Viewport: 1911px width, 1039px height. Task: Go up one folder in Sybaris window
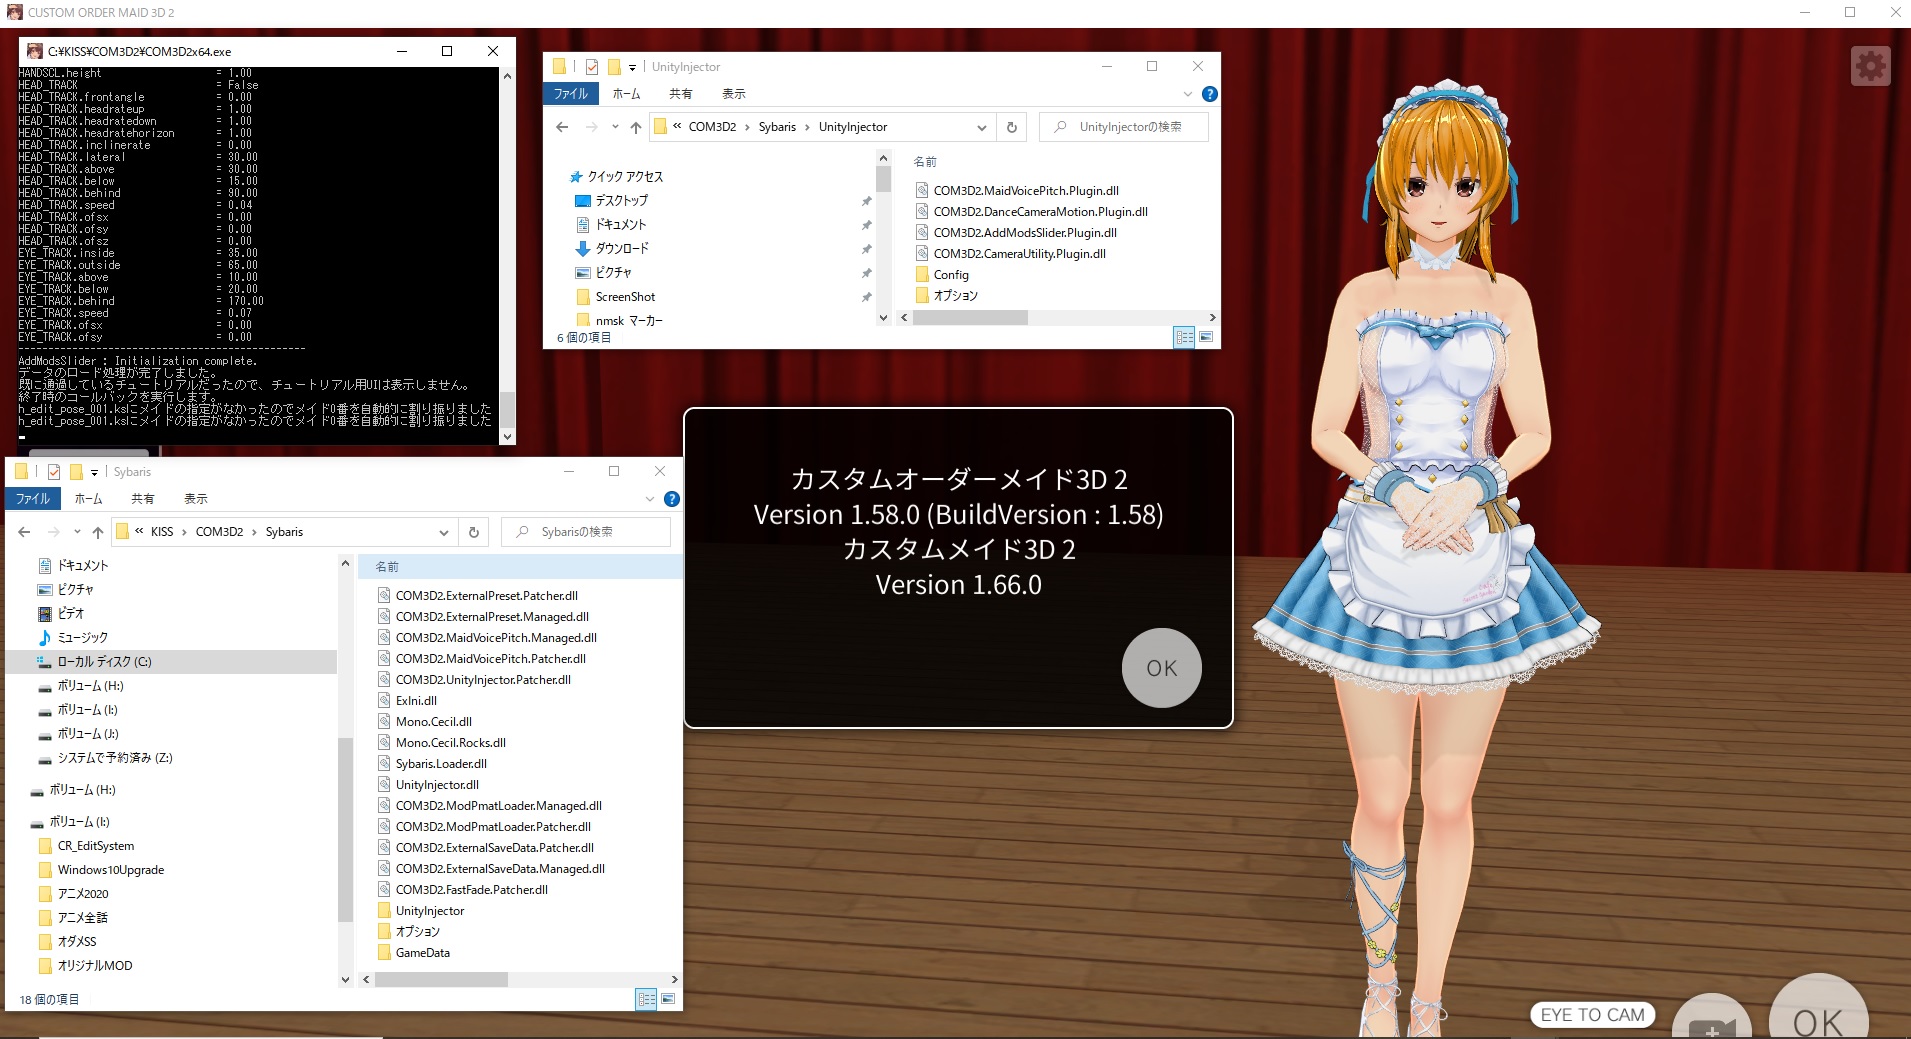[98, 532]
